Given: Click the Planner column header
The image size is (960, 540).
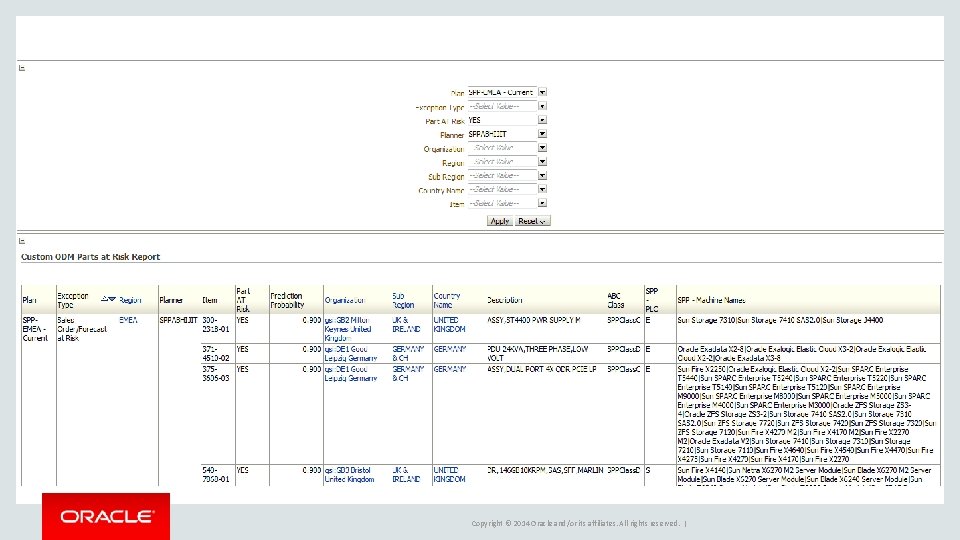Looking at the screenshot, I should tap(171, 300).
